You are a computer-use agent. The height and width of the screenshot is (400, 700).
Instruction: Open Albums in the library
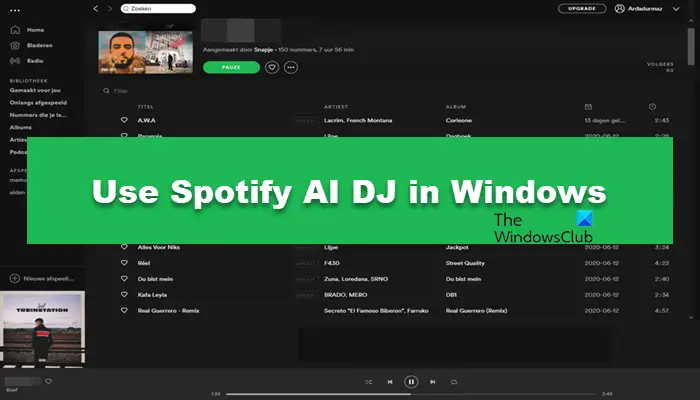tap(21, 127)
